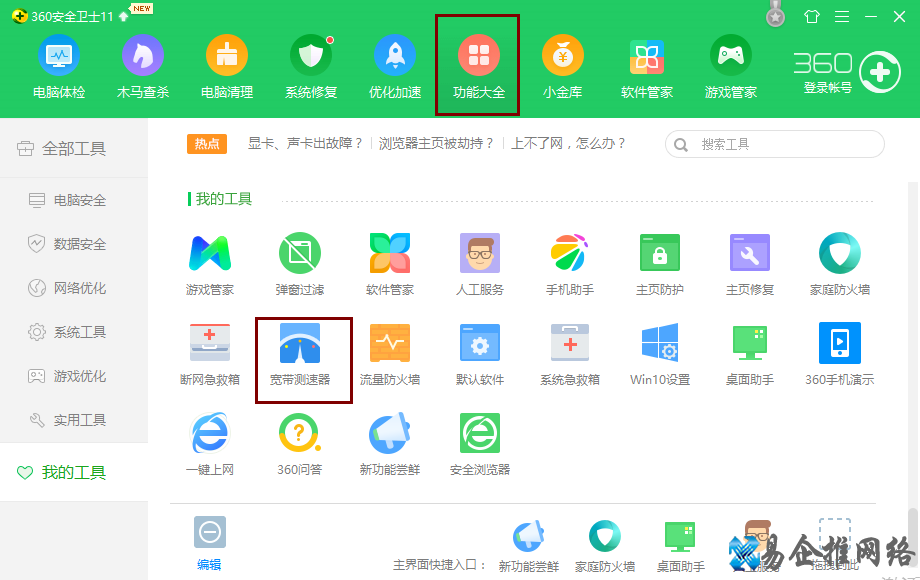Click the 搜索工具 search field
Screen dimensions: 920x580
773,143
